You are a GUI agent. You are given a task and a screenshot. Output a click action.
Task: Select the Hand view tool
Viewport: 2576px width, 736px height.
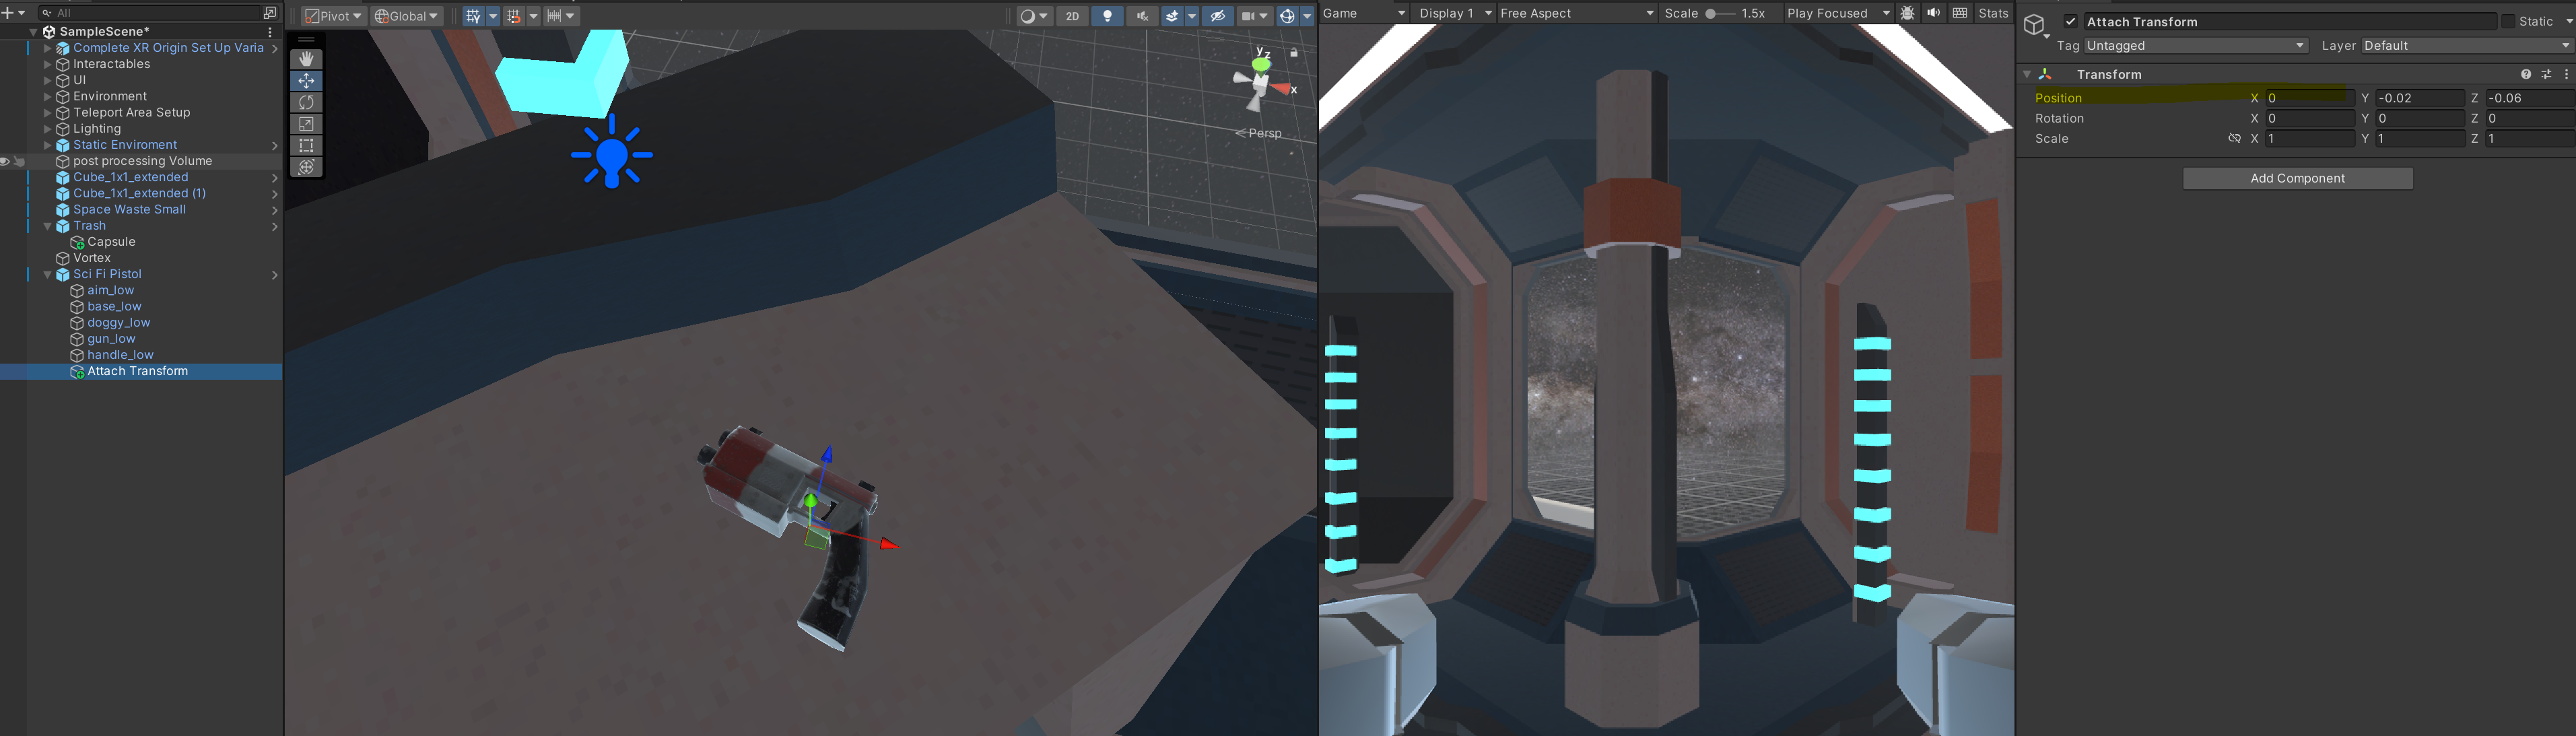click(x=306, y=59)
